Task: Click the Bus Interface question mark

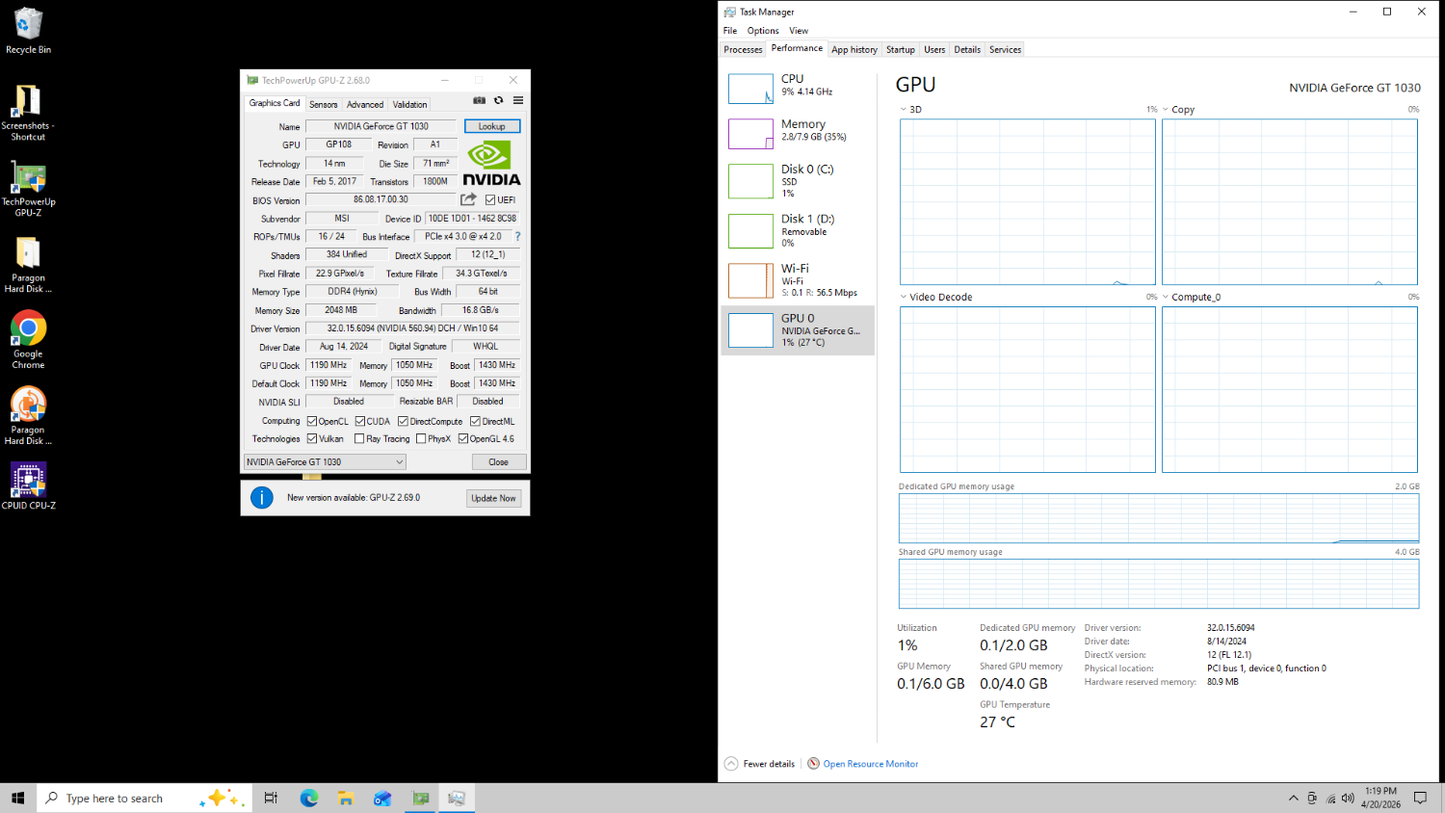Action: click(x=517, y=237)
